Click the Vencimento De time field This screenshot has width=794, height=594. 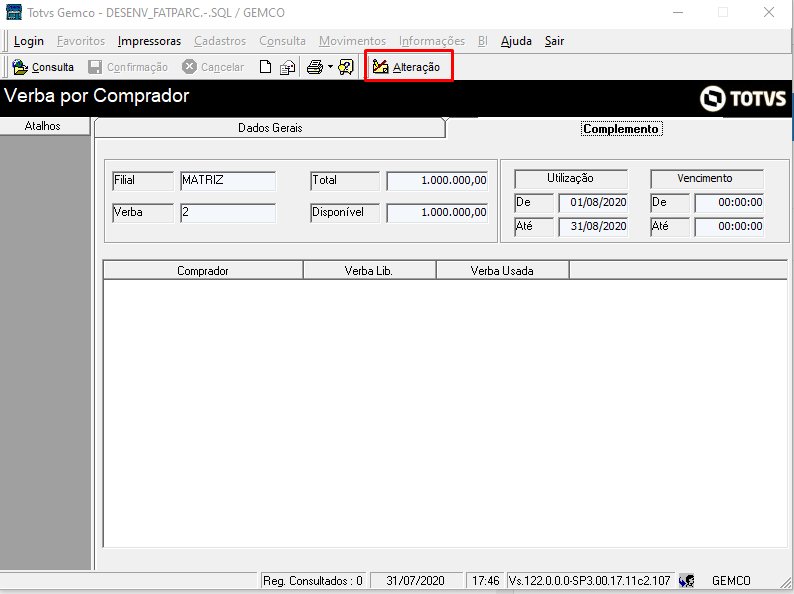click(729, 203)
